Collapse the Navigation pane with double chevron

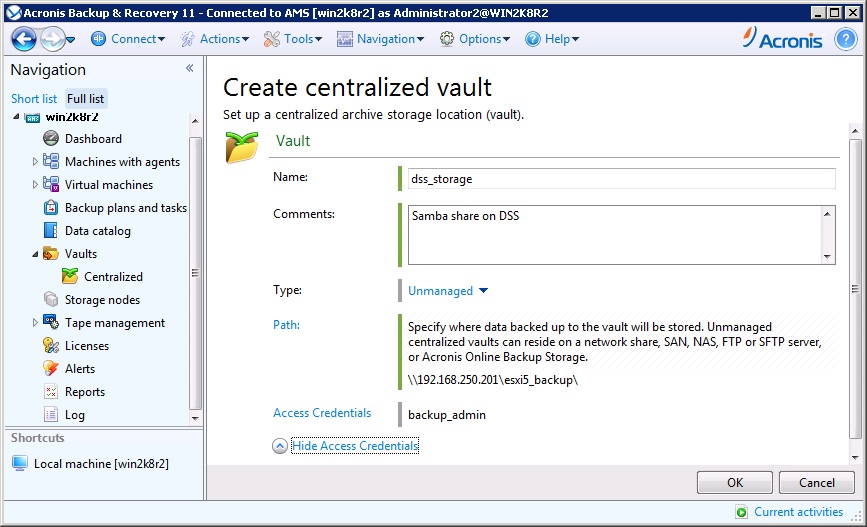(190, 68)
